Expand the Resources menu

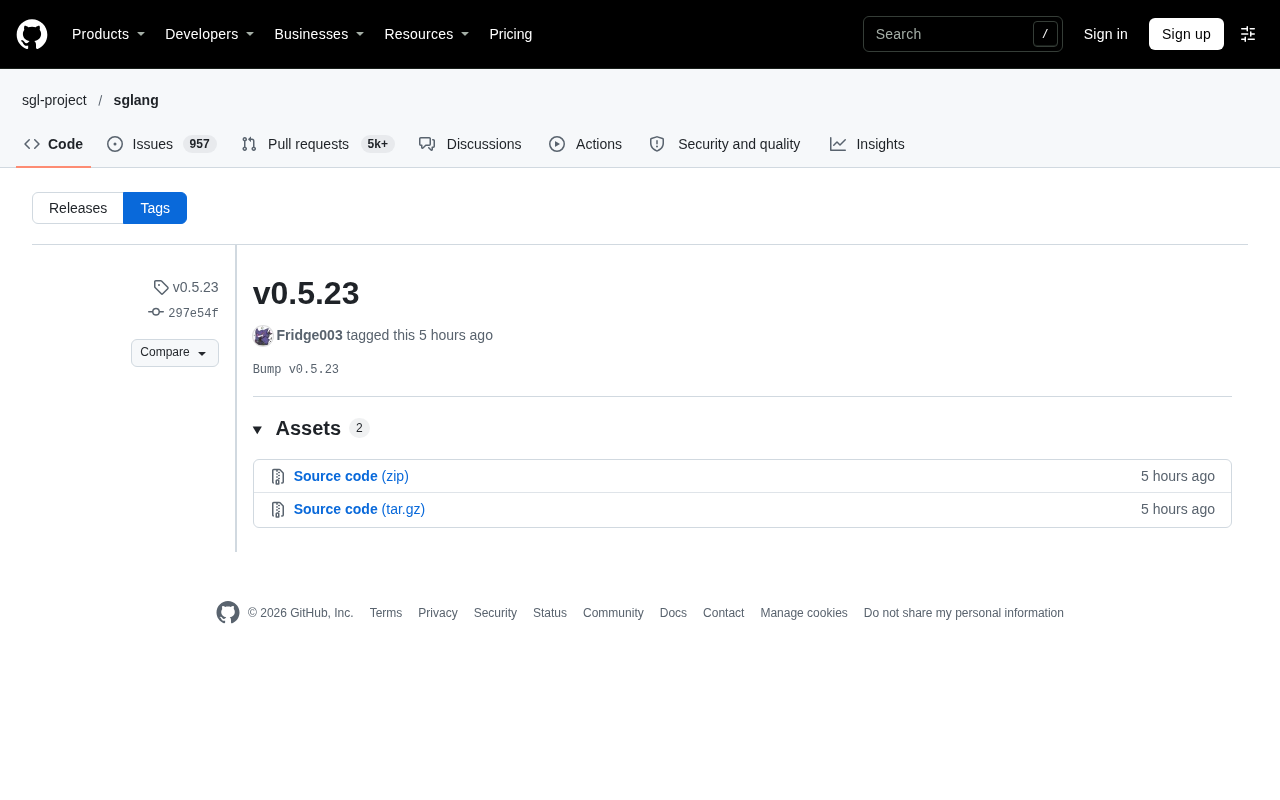[426, 34]
